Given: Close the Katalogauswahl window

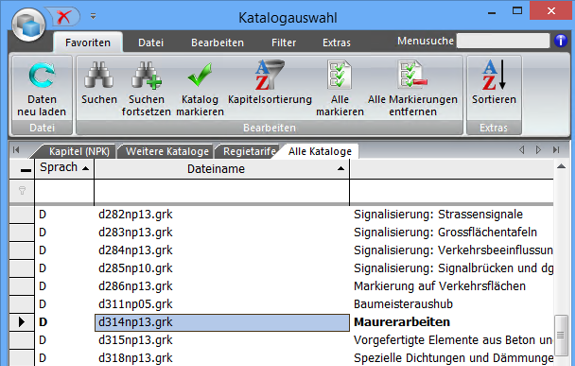Looking at the screenshot, I should (x=551, y=11).
